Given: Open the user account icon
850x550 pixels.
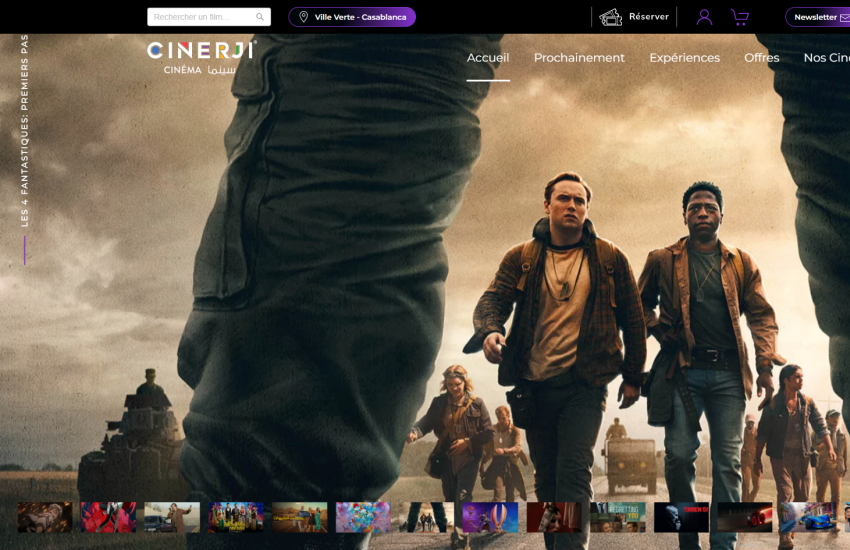Looking at the screenshot, I should [x=704, y=17].
